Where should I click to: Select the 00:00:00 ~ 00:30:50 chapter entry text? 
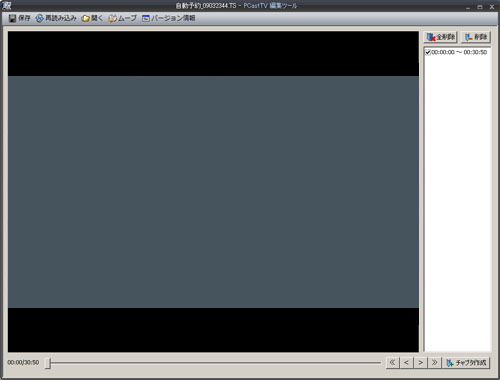459,52
